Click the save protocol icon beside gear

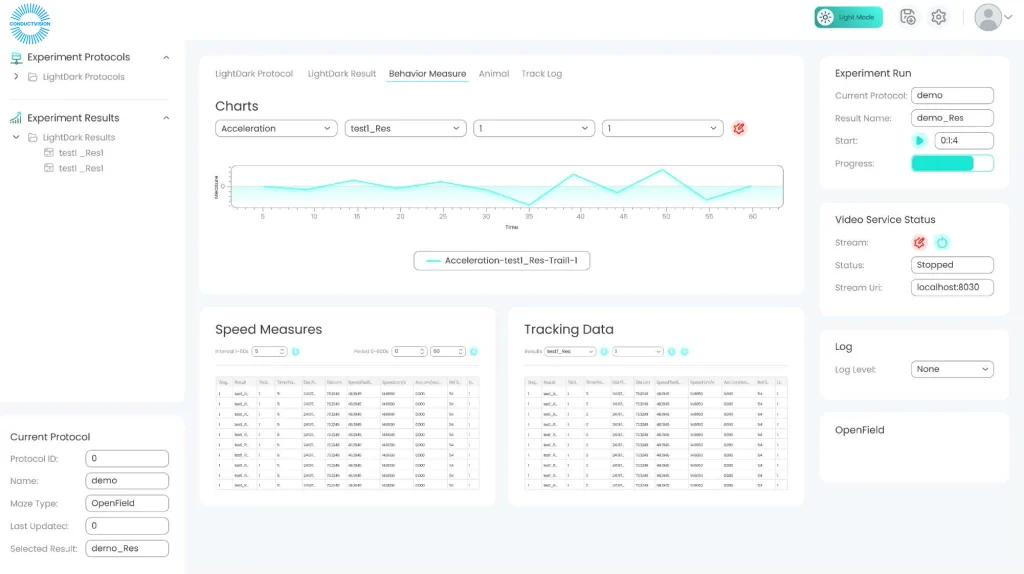908,17
